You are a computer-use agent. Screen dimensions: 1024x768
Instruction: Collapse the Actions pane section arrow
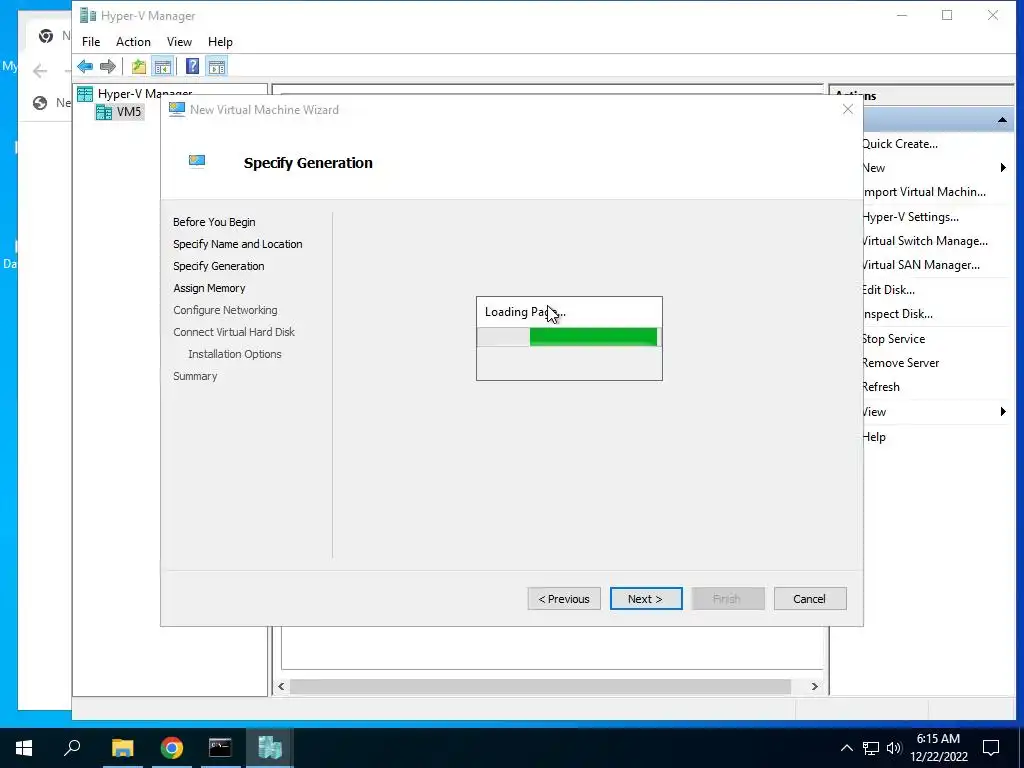click(1002, 120)
